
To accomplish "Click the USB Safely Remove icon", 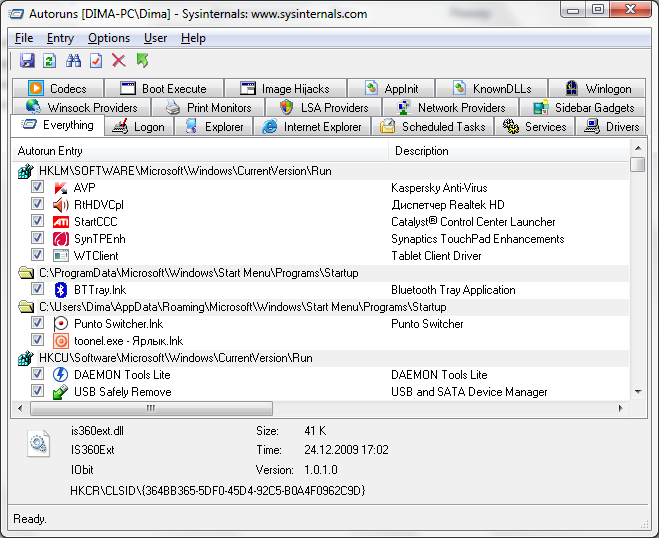I will [61, 392].
